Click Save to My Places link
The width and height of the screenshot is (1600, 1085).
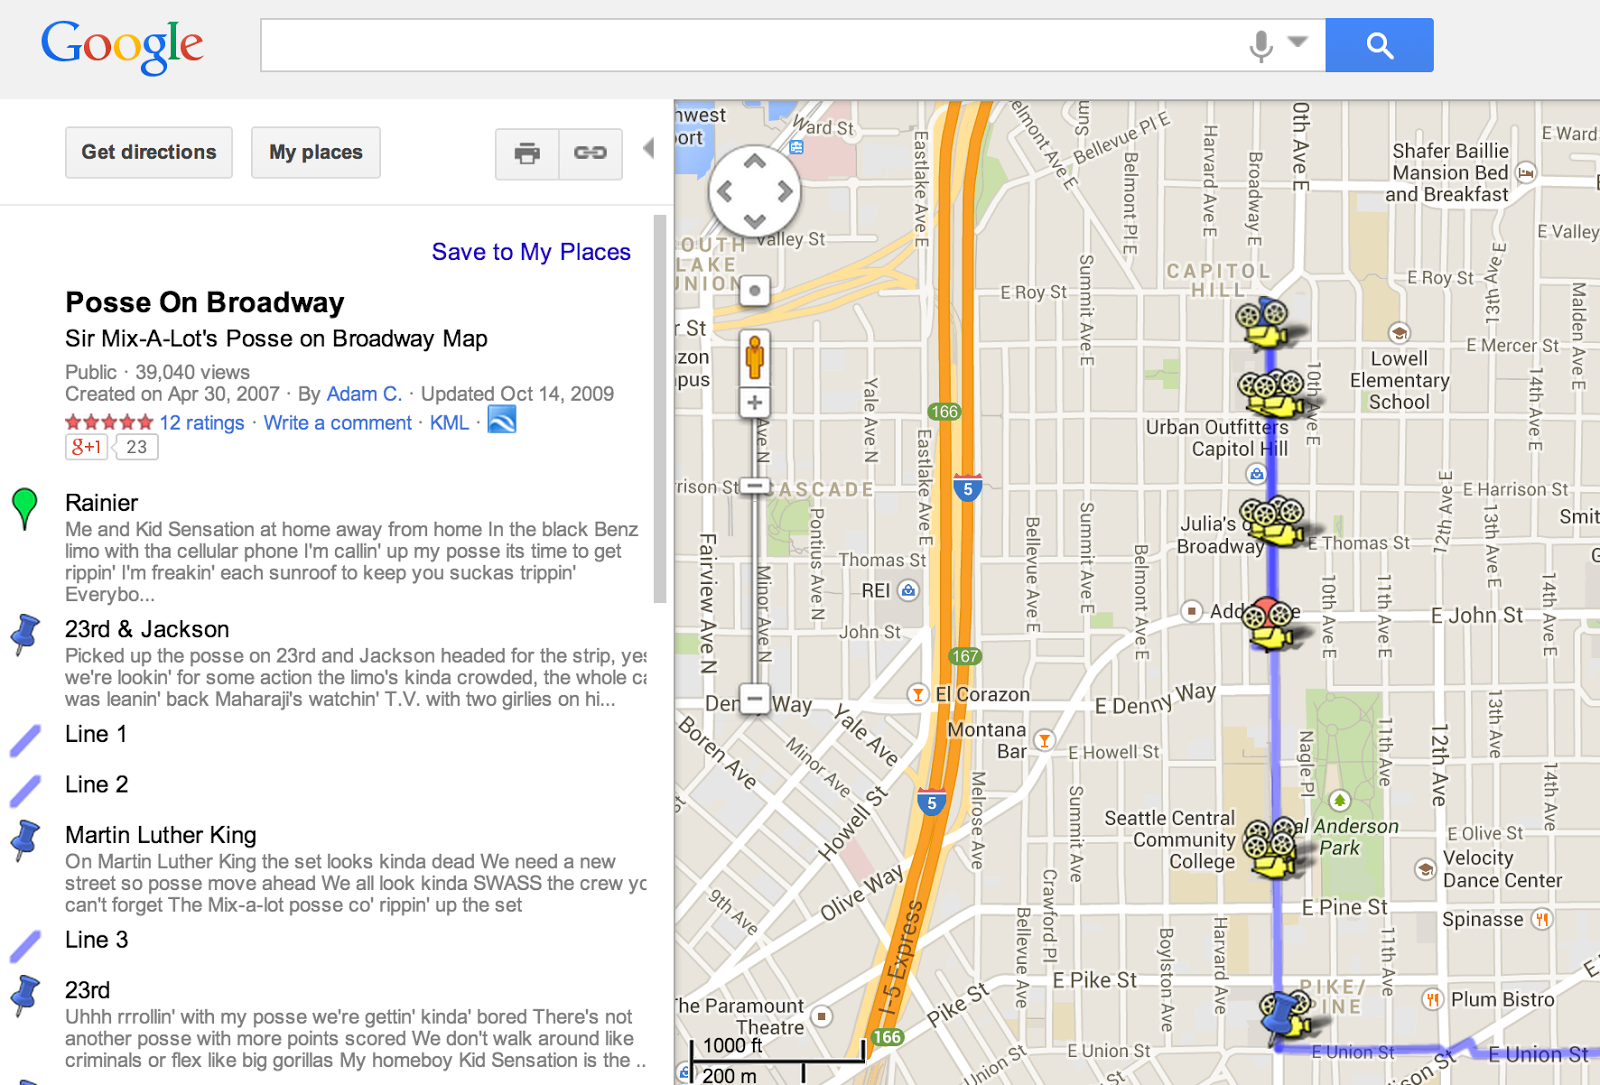(x=531, y=252)
